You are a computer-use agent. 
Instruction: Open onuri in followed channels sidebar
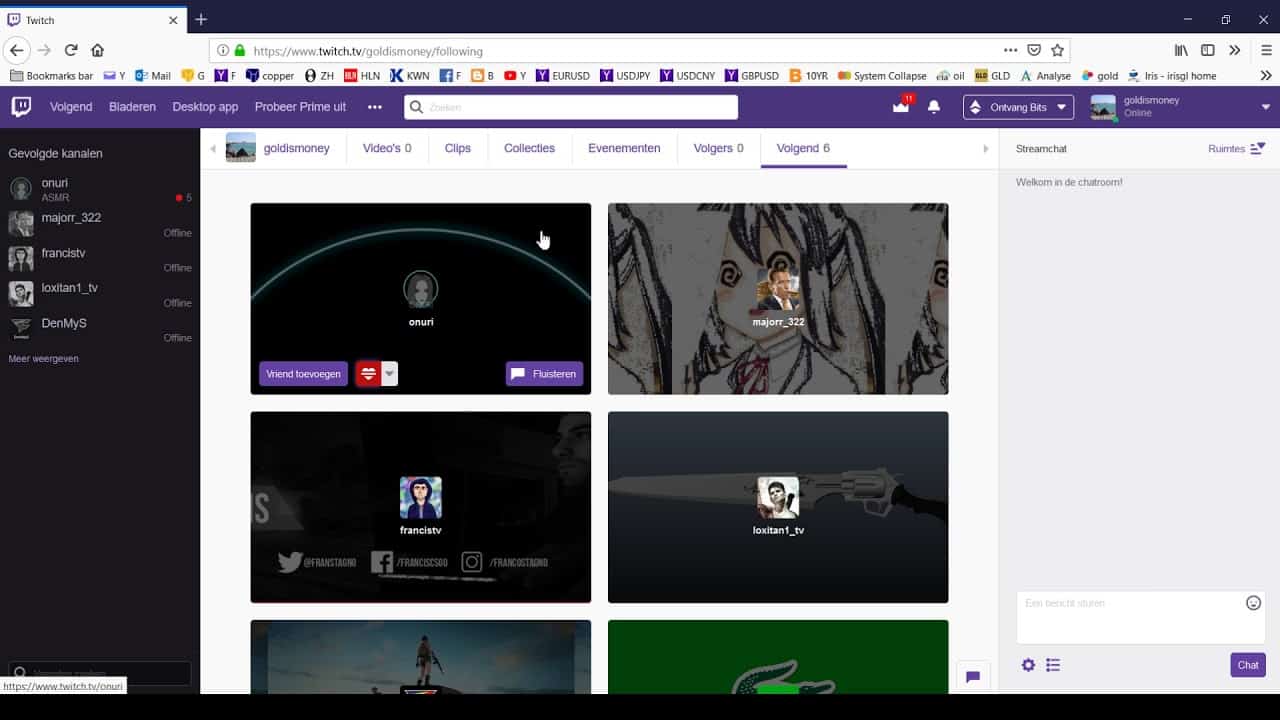[100, 190]
